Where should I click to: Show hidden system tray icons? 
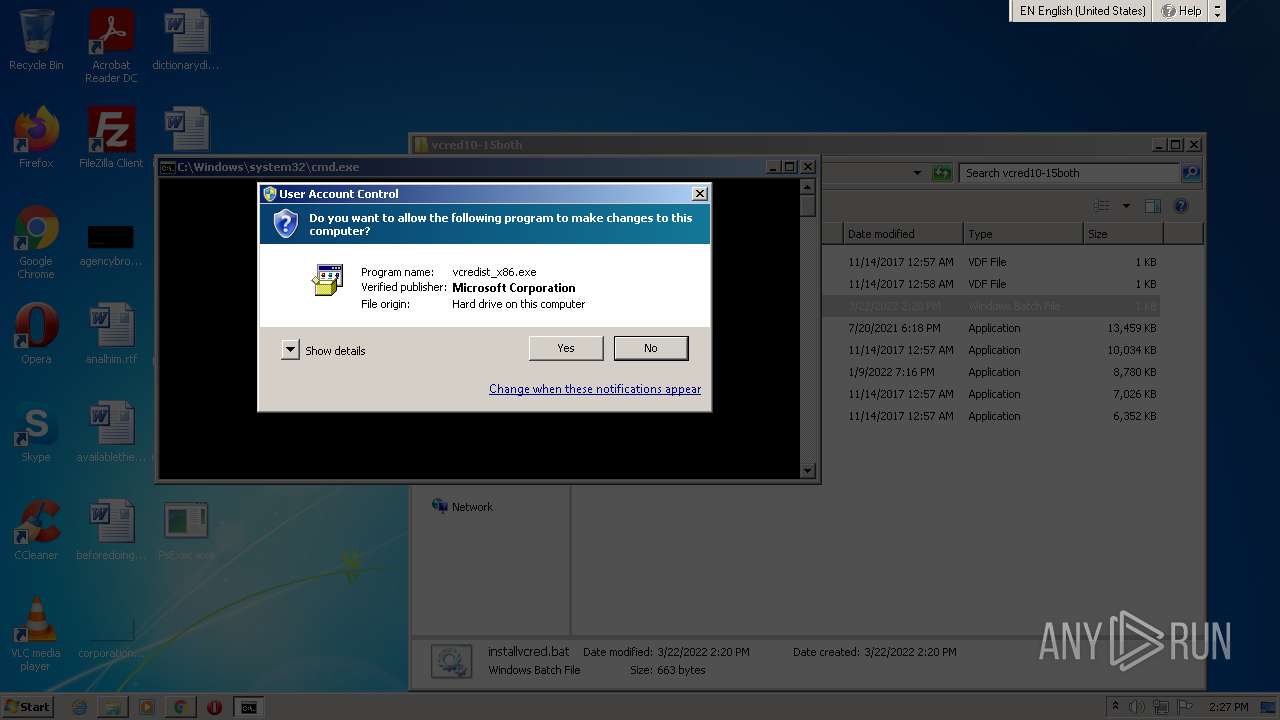(x=1115, y=707)
